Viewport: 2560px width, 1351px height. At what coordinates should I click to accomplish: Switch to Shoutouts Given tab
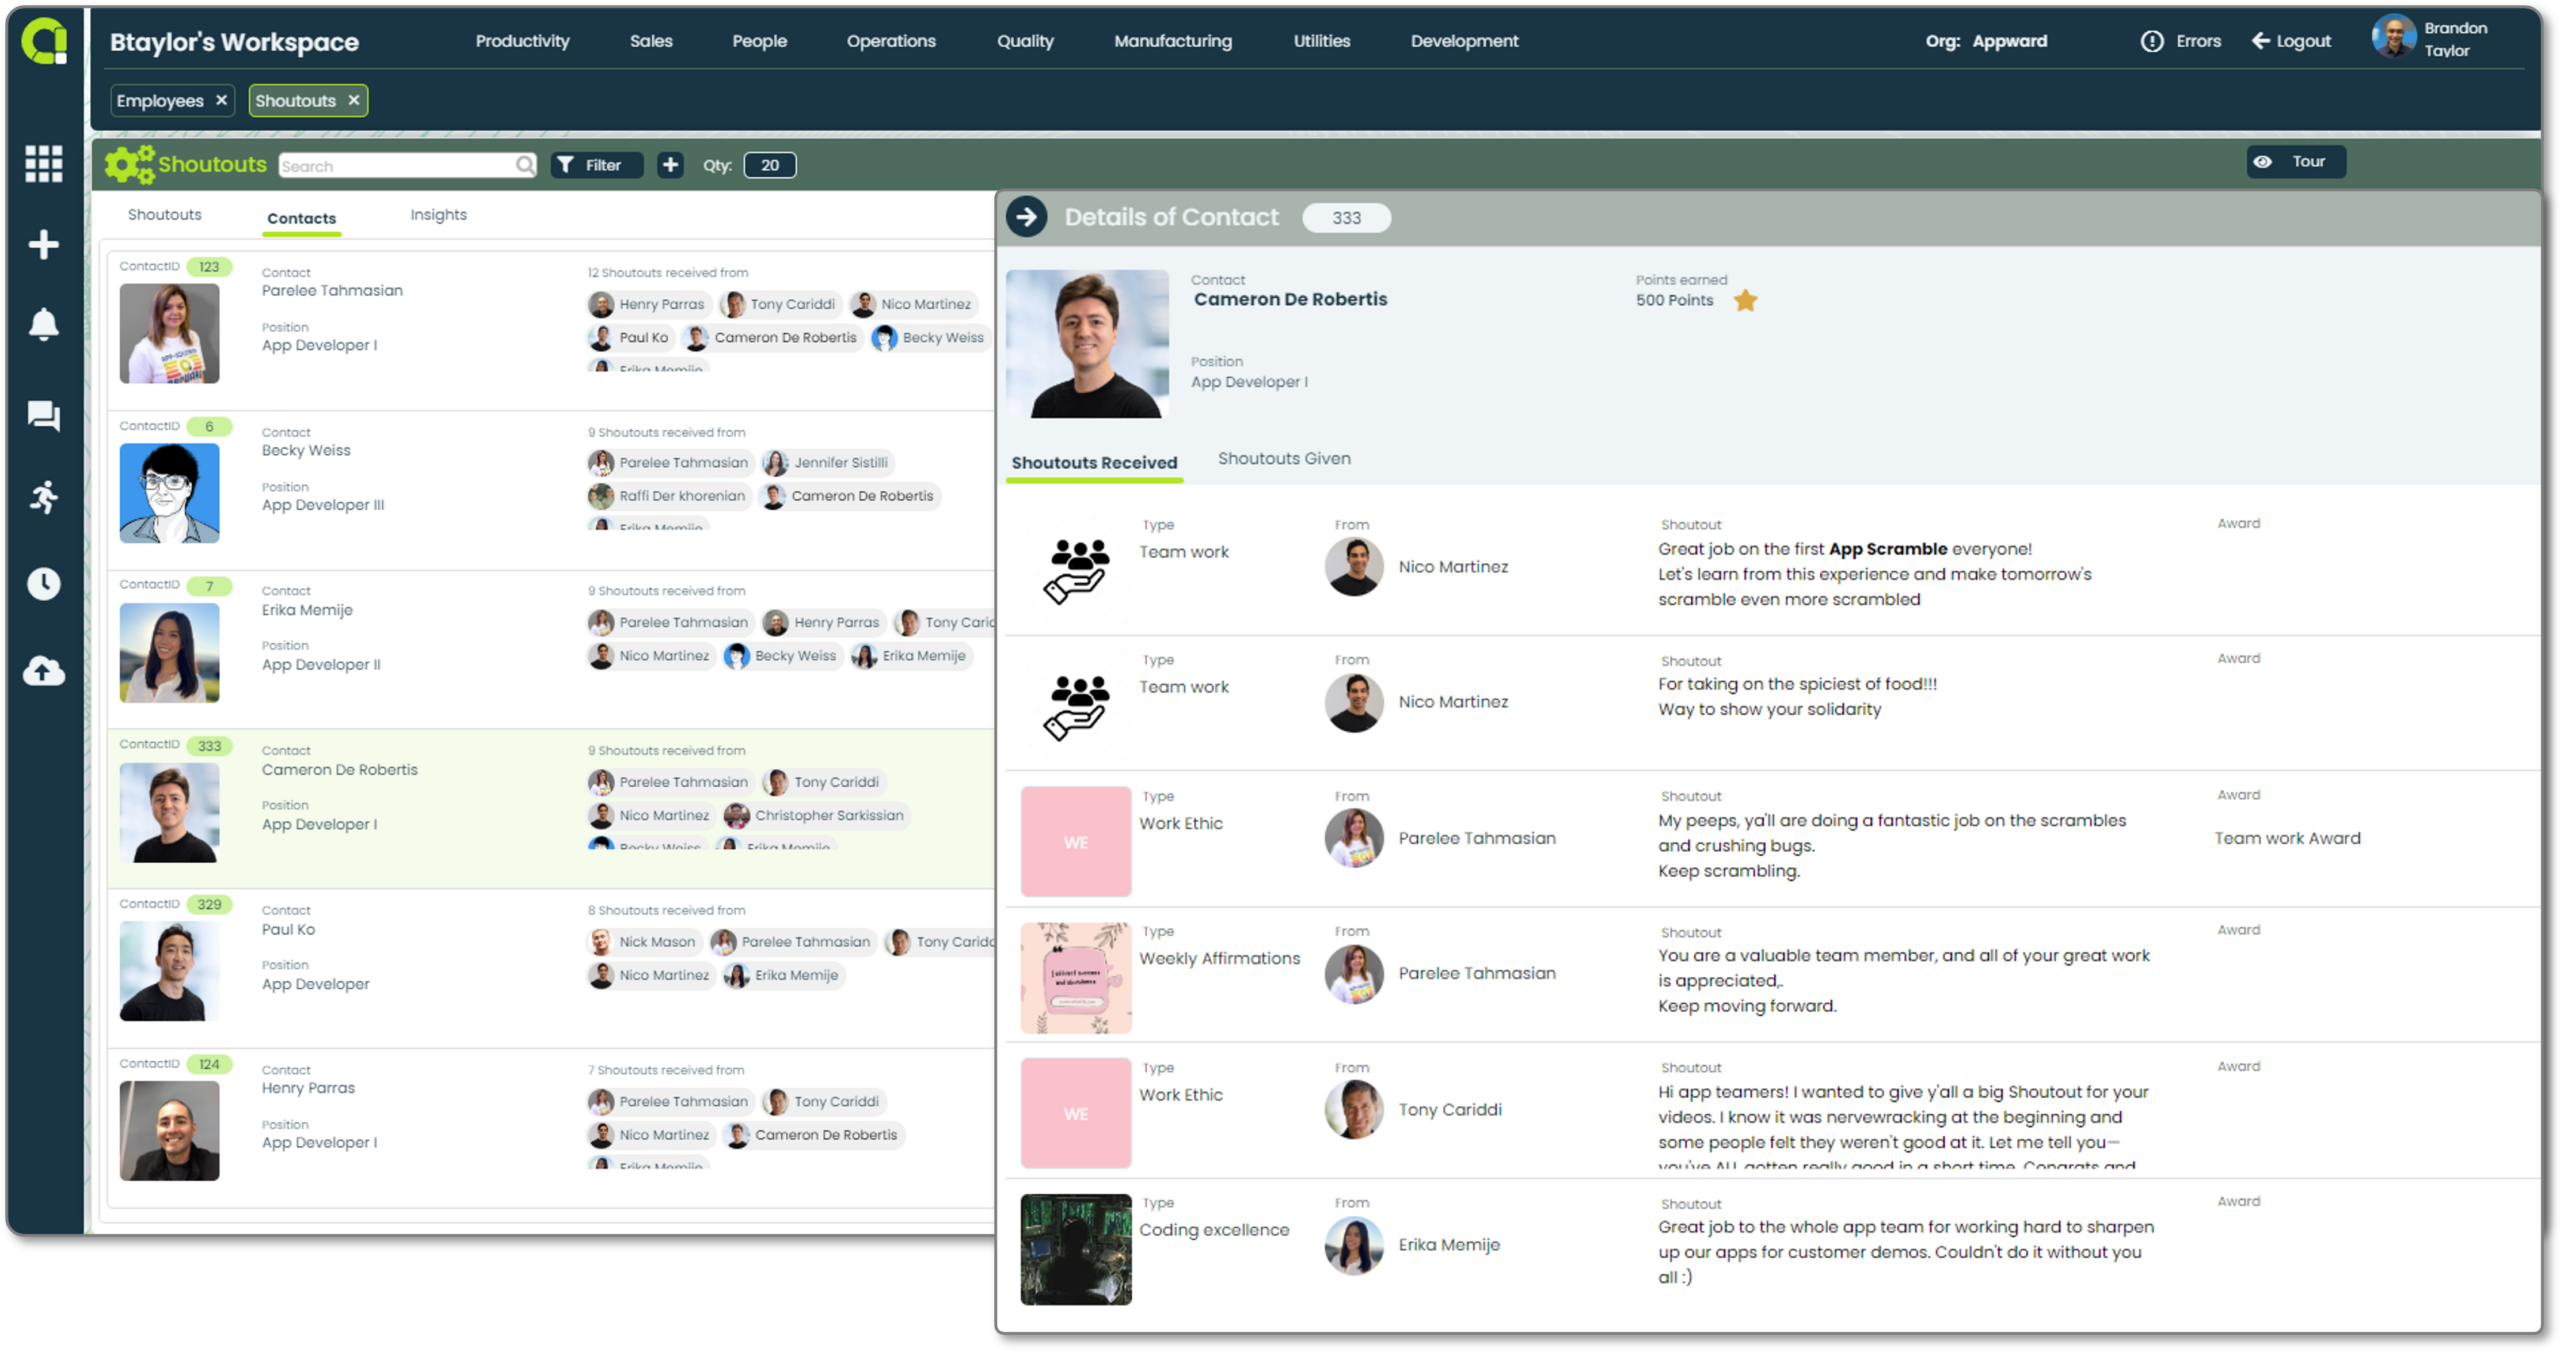(x=1284, y=458)
